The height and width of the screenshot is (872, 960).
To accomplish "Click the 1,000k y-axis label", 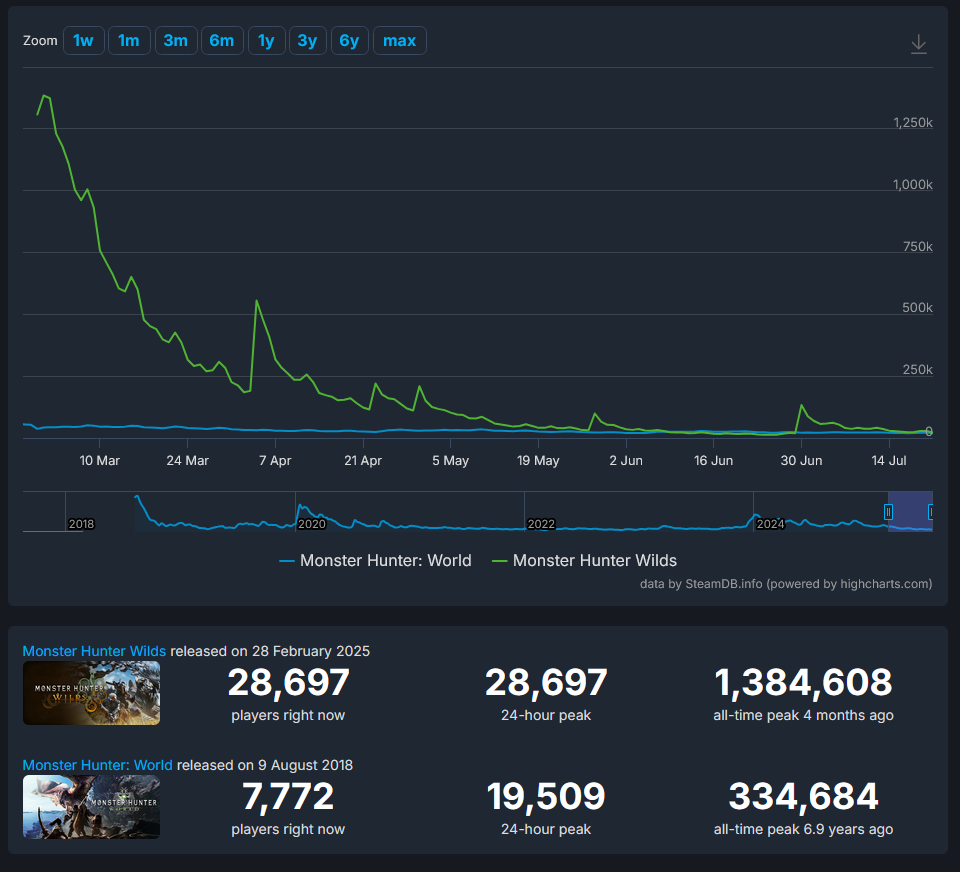I will coord(913,184).
